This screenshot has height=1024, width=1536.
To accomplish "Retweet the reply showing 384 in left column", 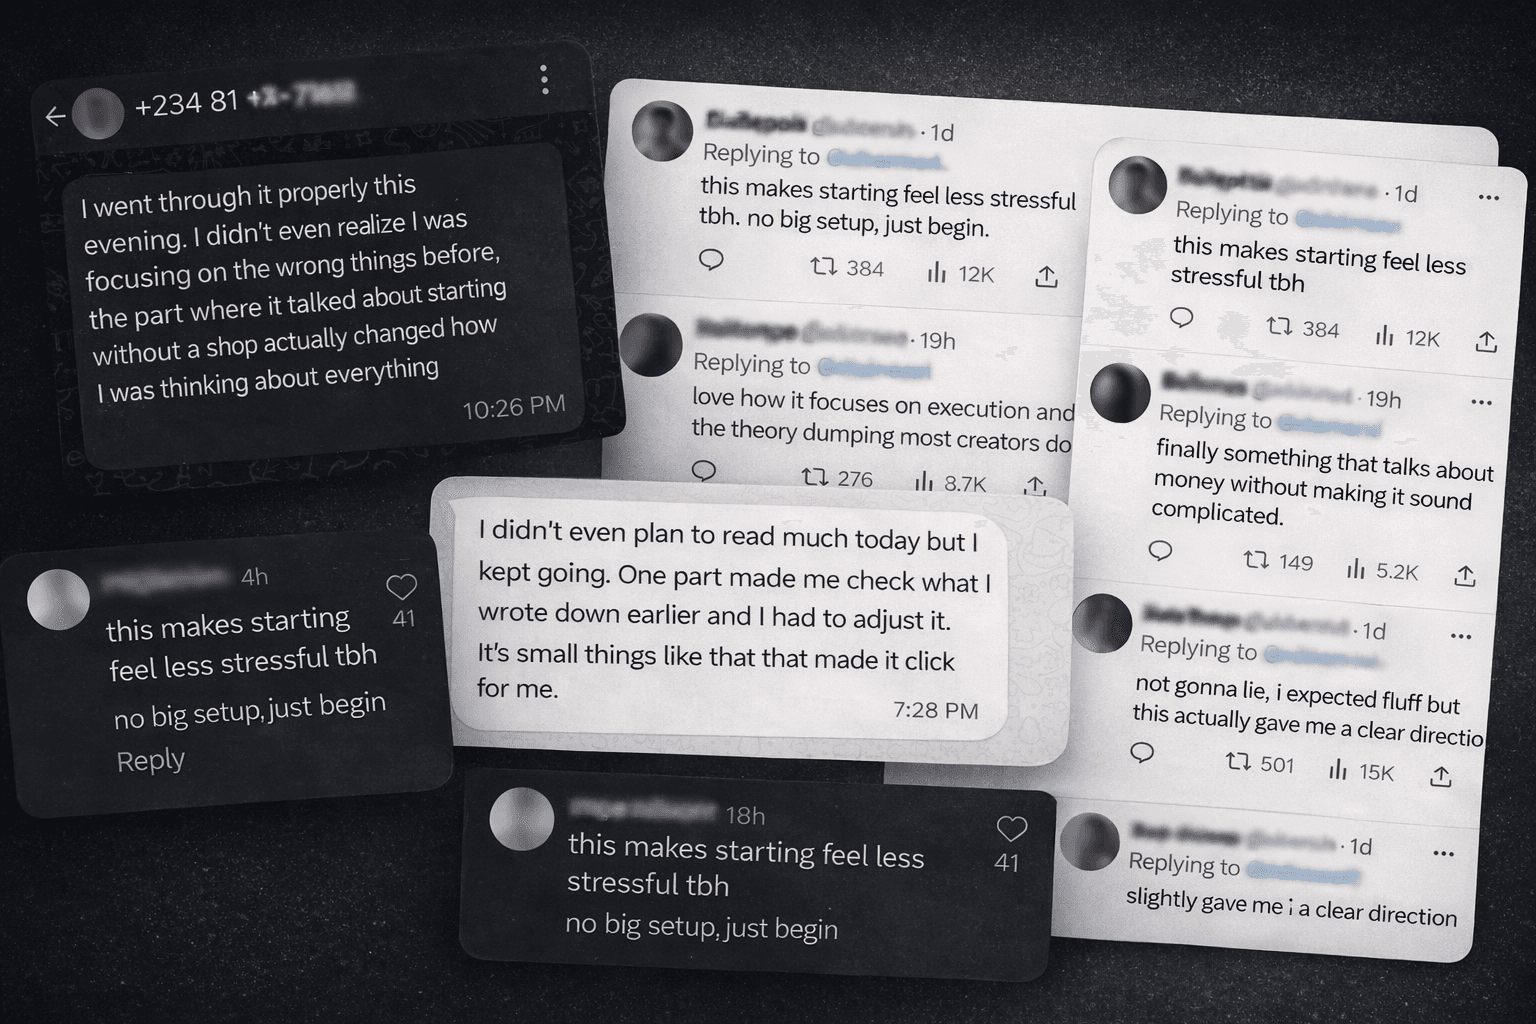I will coord(823,267).
